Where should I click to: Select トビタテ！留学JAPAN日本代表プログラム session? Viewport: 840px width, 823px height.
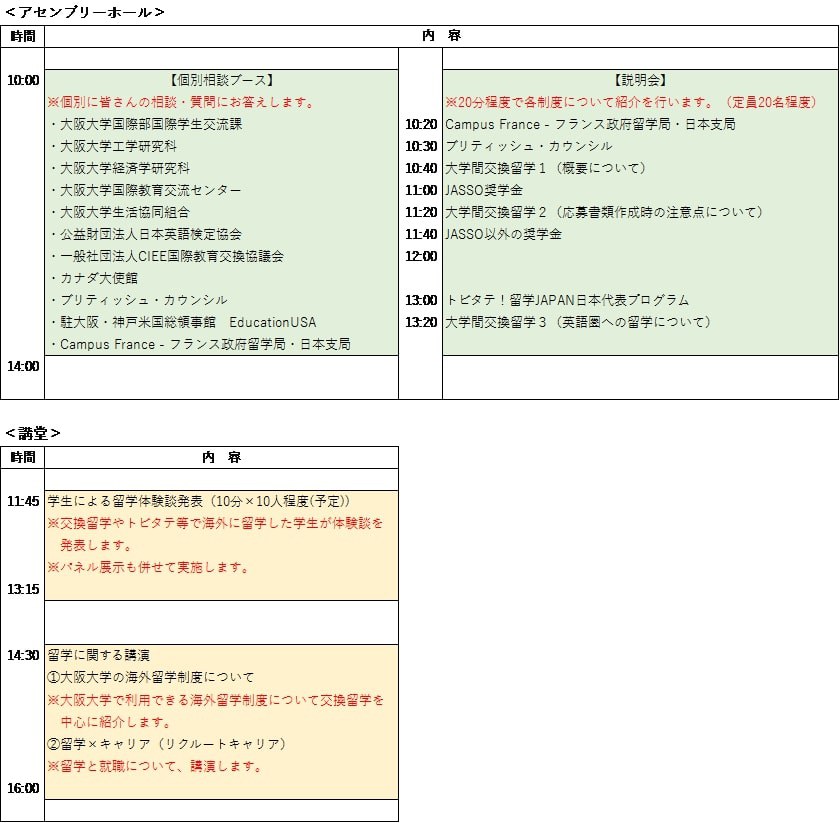[567, 300]
